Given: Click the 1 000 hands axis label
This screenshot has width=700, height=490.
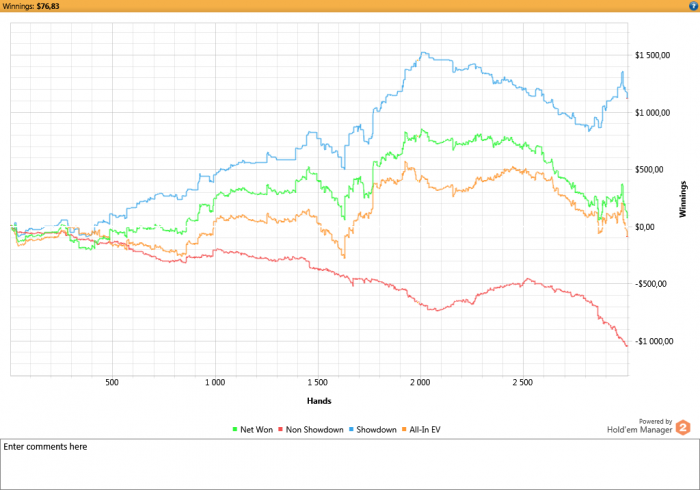Looking at the screenshot, I should pyautogui.click(x=215, y=382).
